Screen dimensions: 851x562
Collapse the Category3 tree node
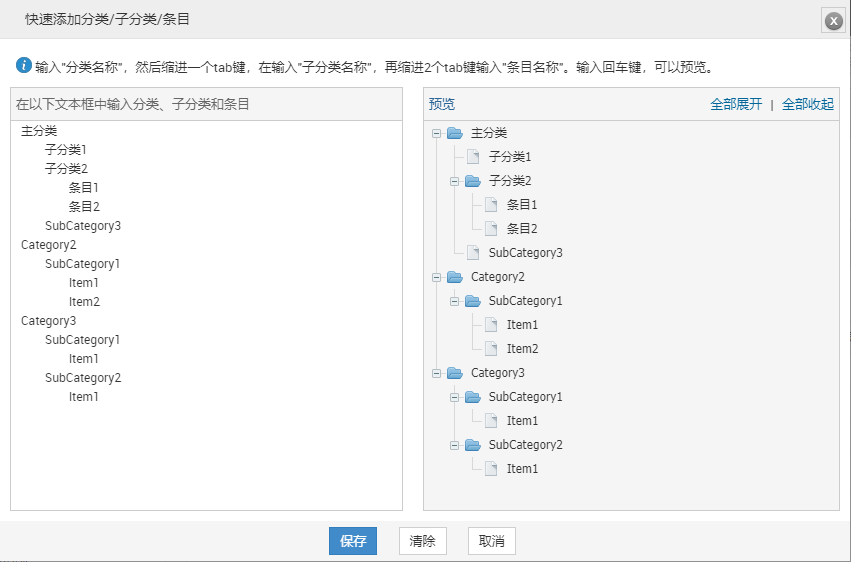click(x=435, y=373)
